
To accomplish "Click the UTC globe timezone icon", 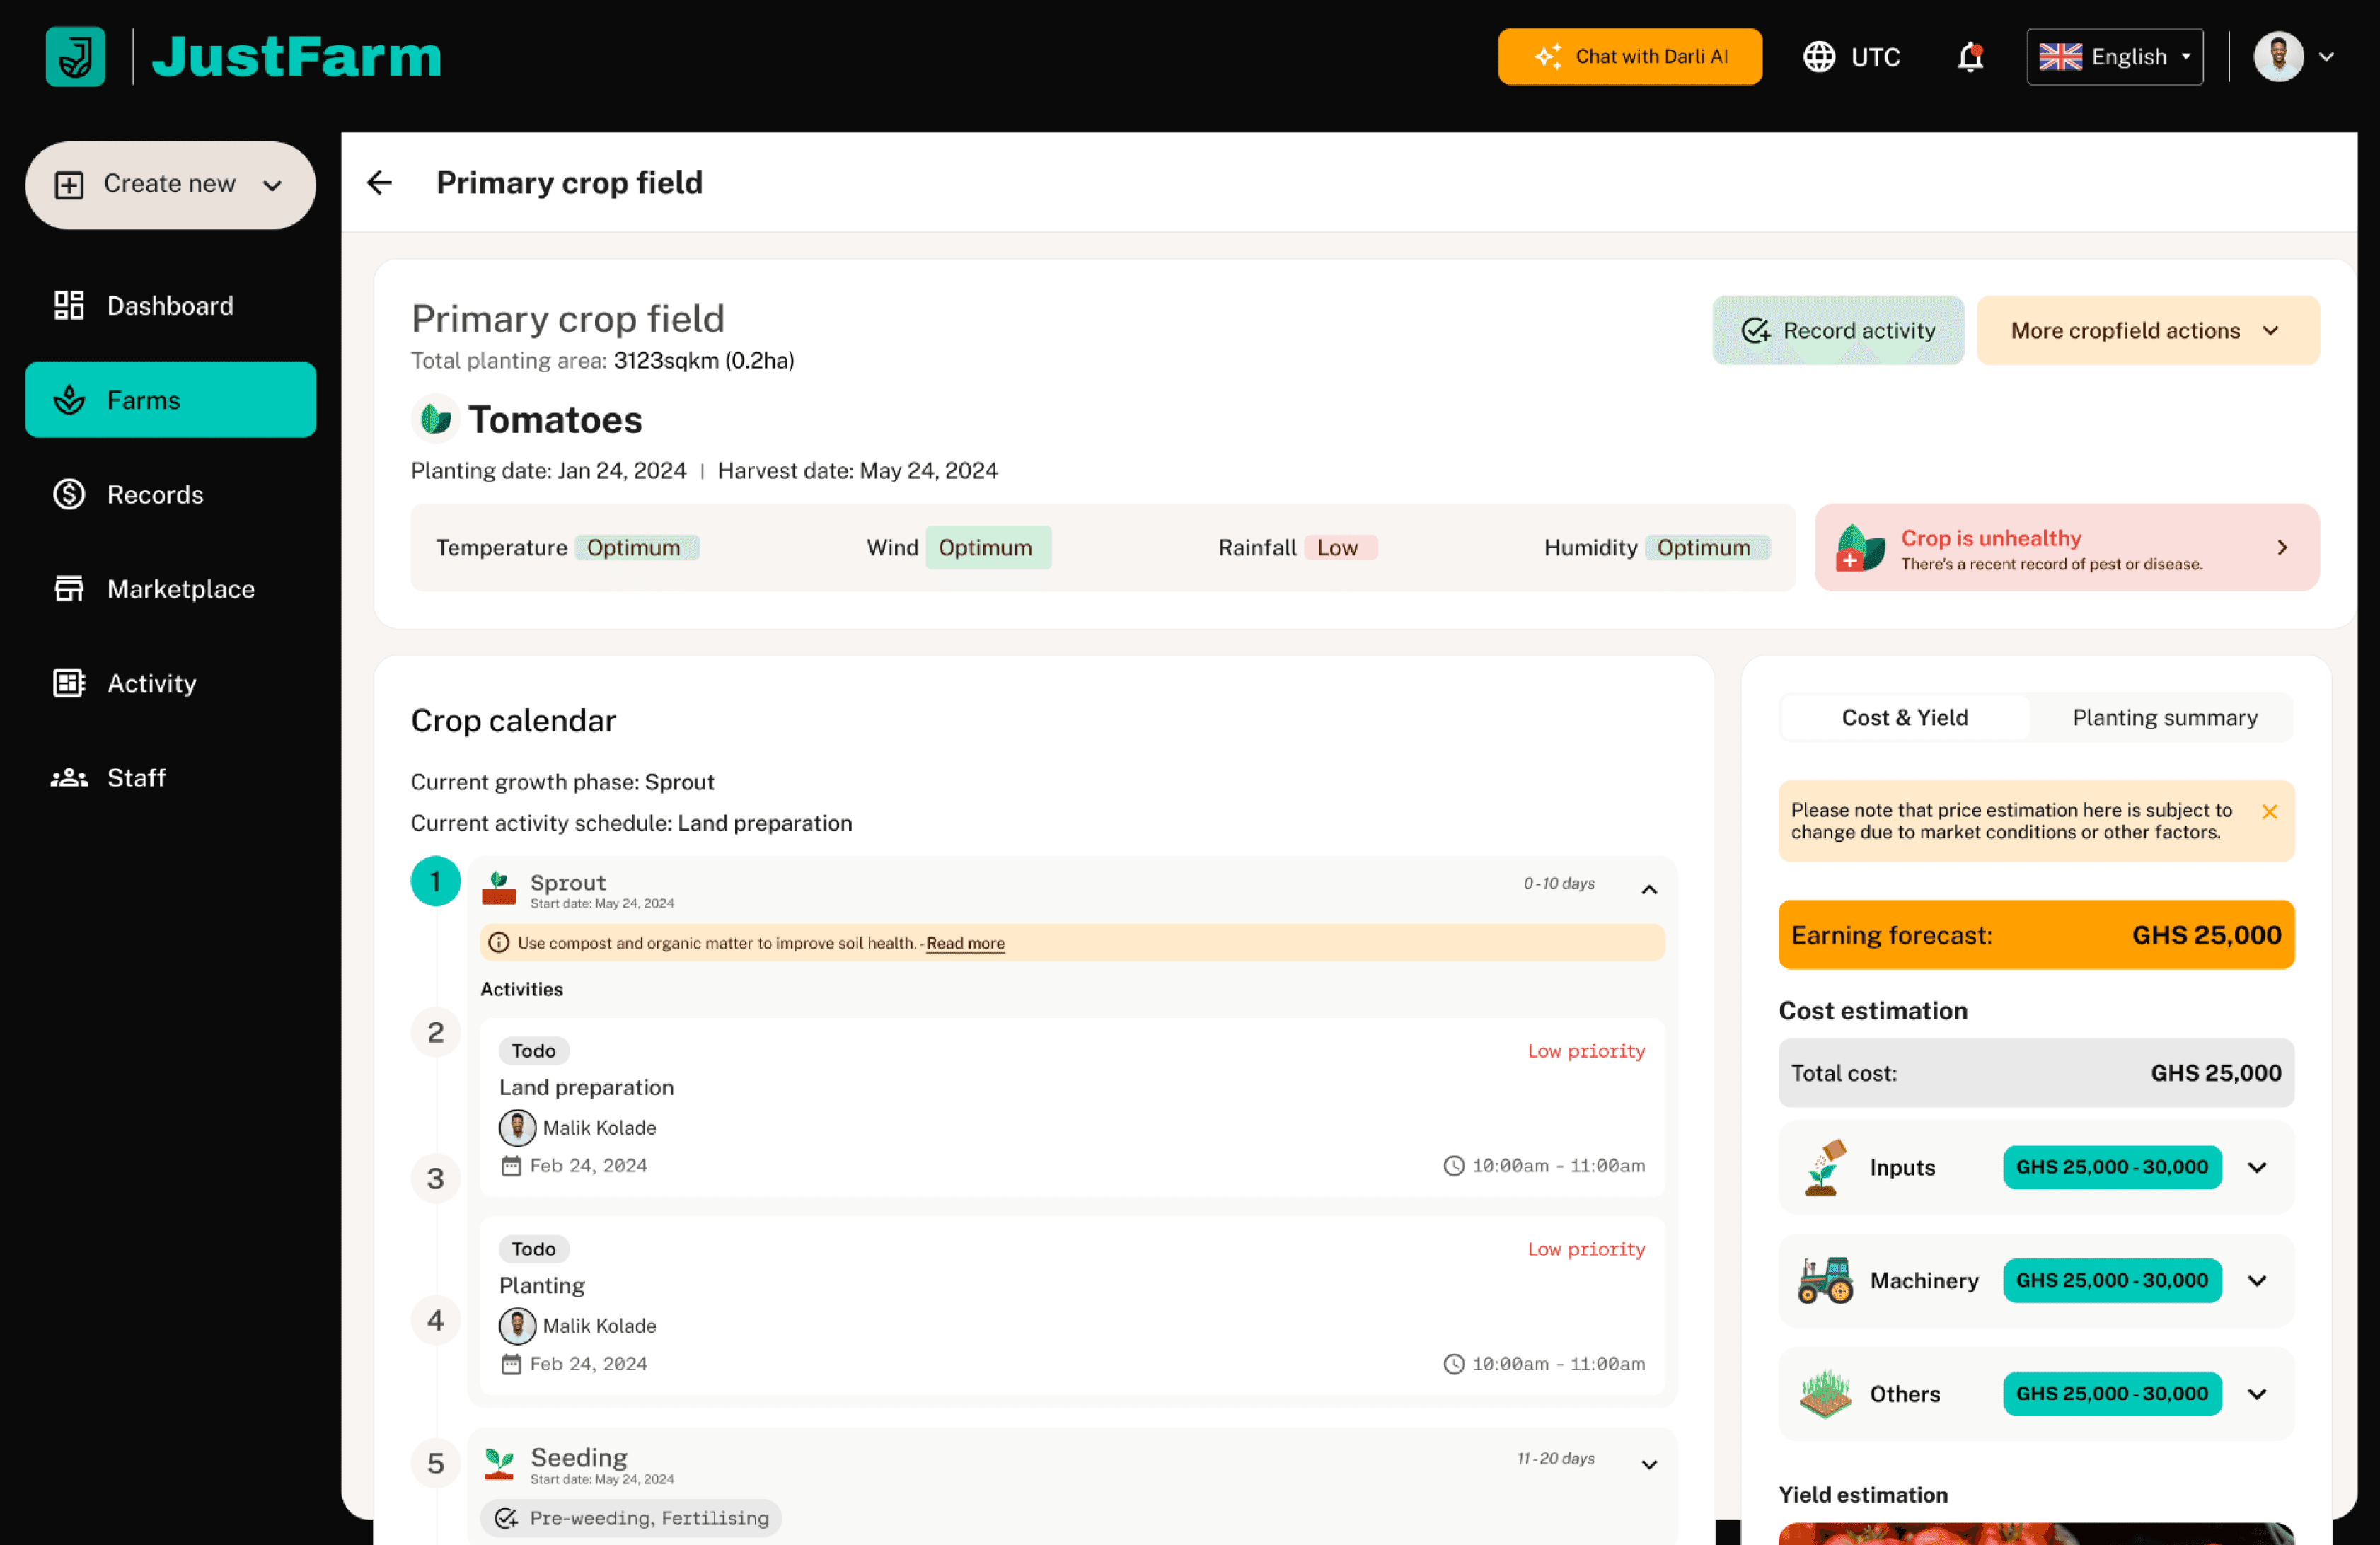I will (x=1818, y=57).
